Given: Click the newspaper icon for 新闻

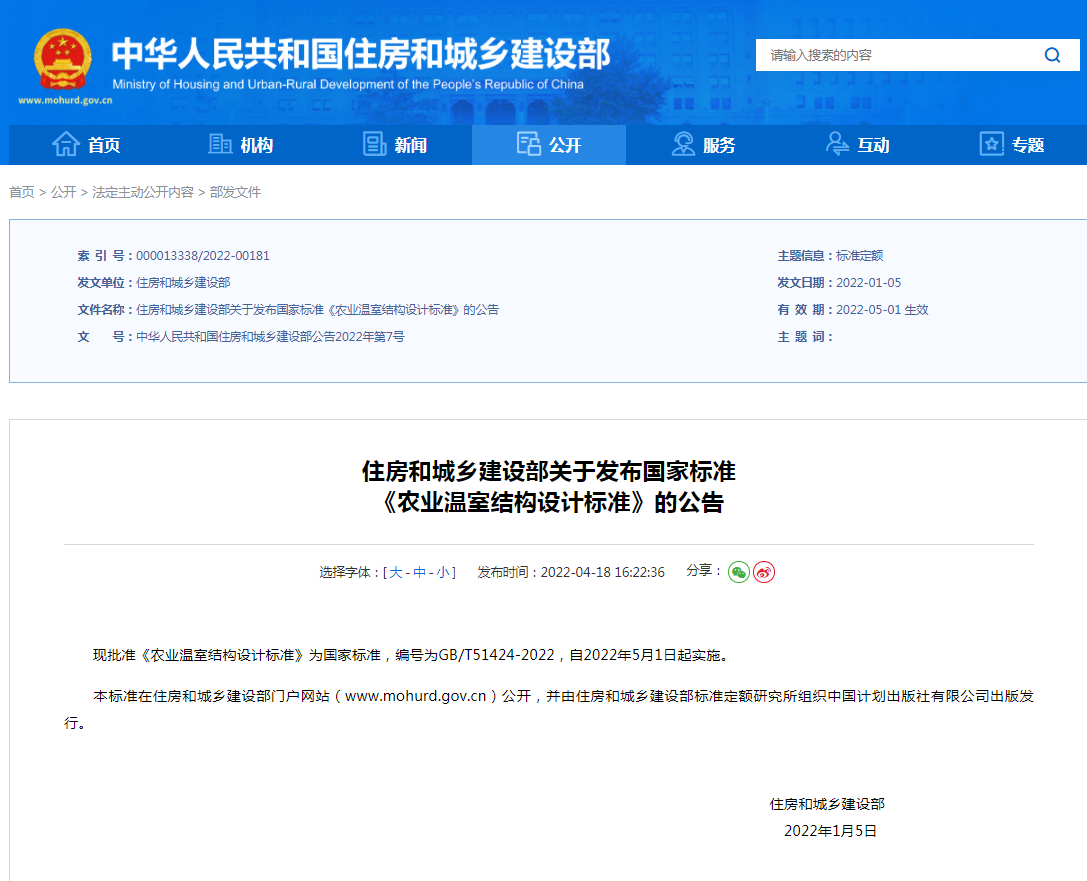Looking at the screenshot, I should (375, 145).
